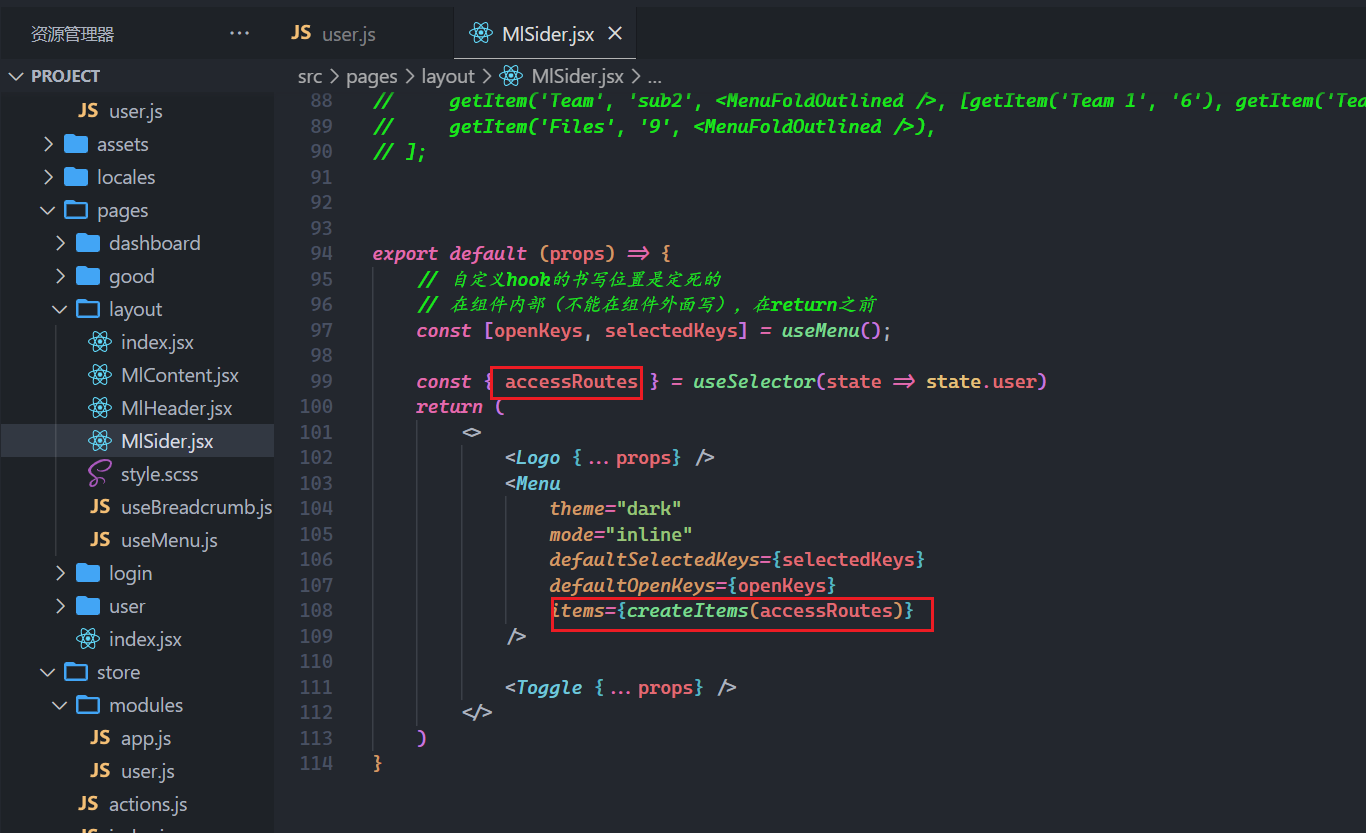Click the JS icon beside useBreadcrumb.js
This screenshot has height=833, width=1366.
[100, 507]
